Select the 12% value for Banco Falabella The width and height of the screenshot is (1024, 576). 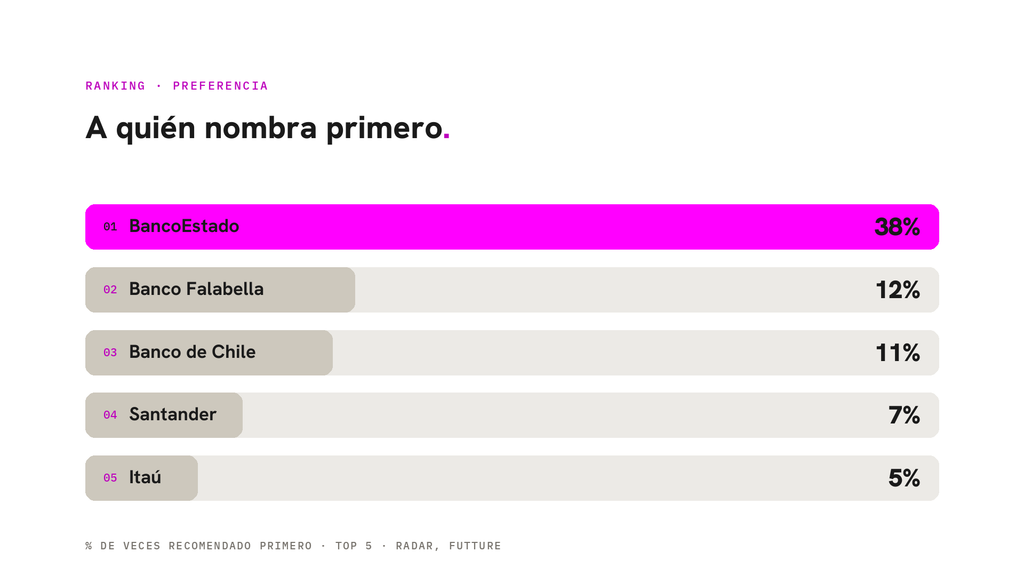[x=897, y=290]
